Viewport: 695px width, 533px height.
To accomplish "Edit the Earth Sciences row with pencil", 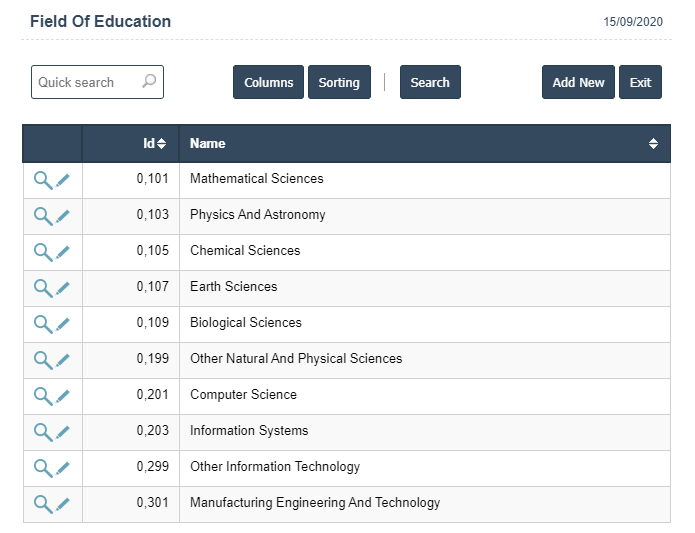I will point(63,288).
